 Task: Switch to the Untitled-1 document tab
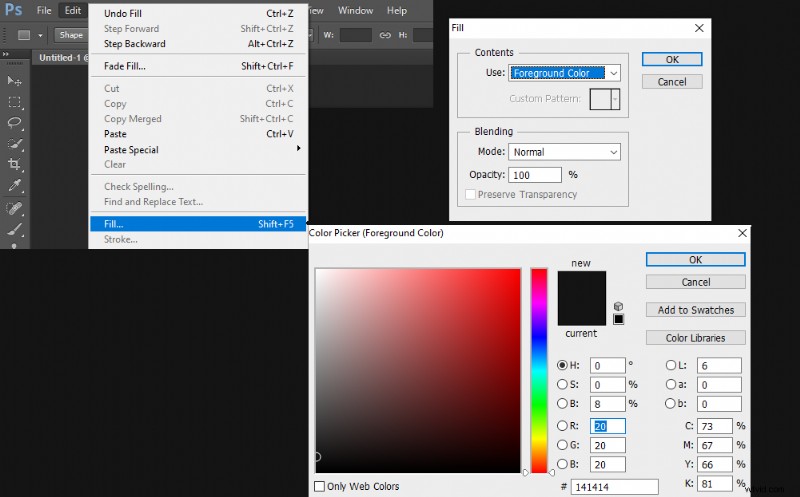pos(61,58)
